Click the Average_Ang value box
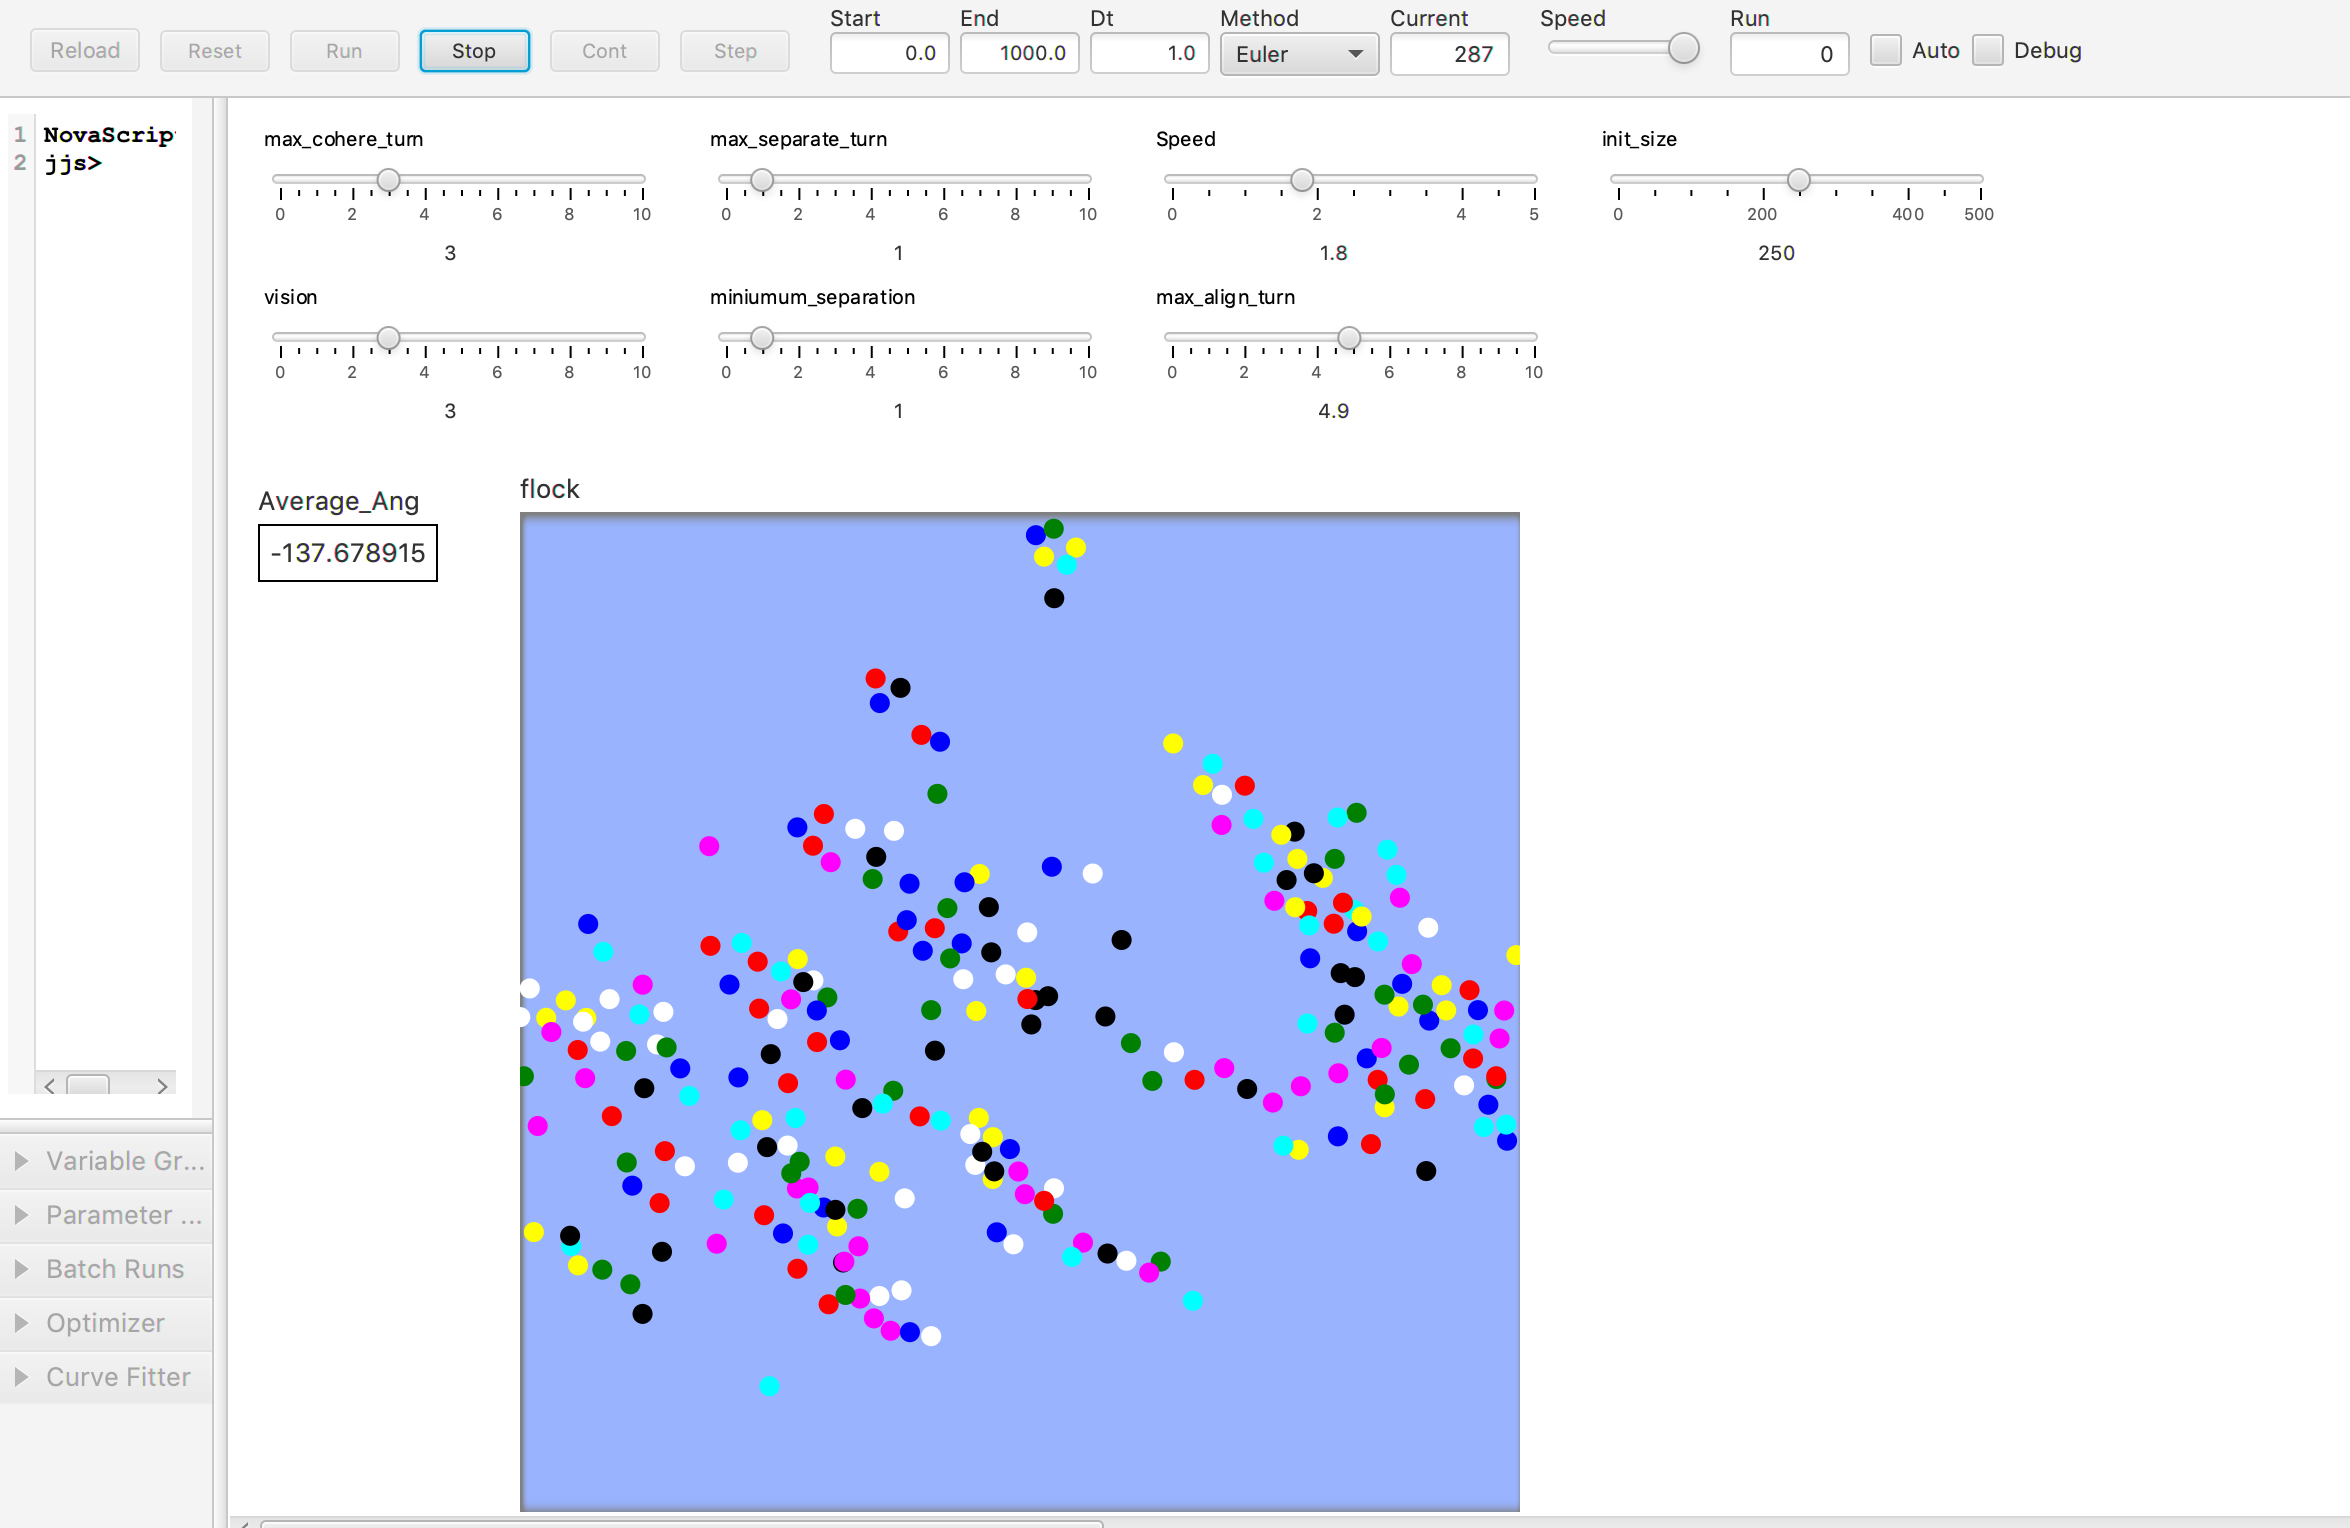The height and width of the screenshot is (1528, 2350). click(348, 553)
